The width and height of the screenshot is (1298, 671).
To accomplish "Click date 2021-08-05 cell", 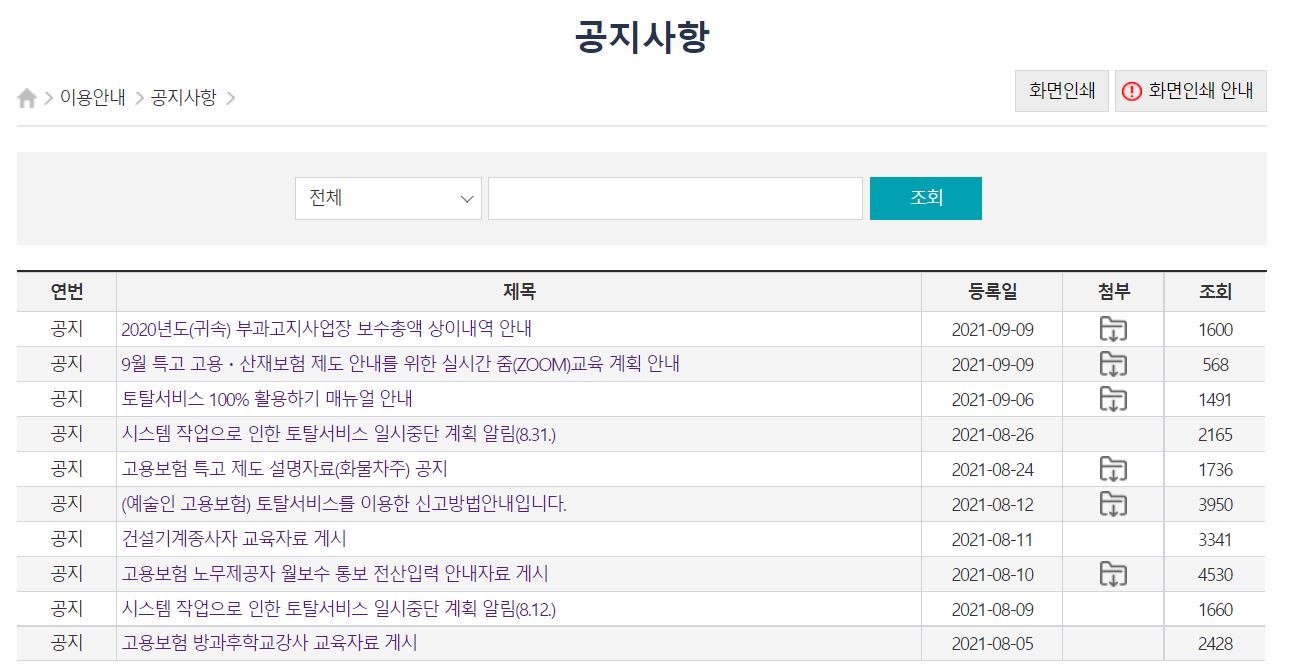I will 992,644.
